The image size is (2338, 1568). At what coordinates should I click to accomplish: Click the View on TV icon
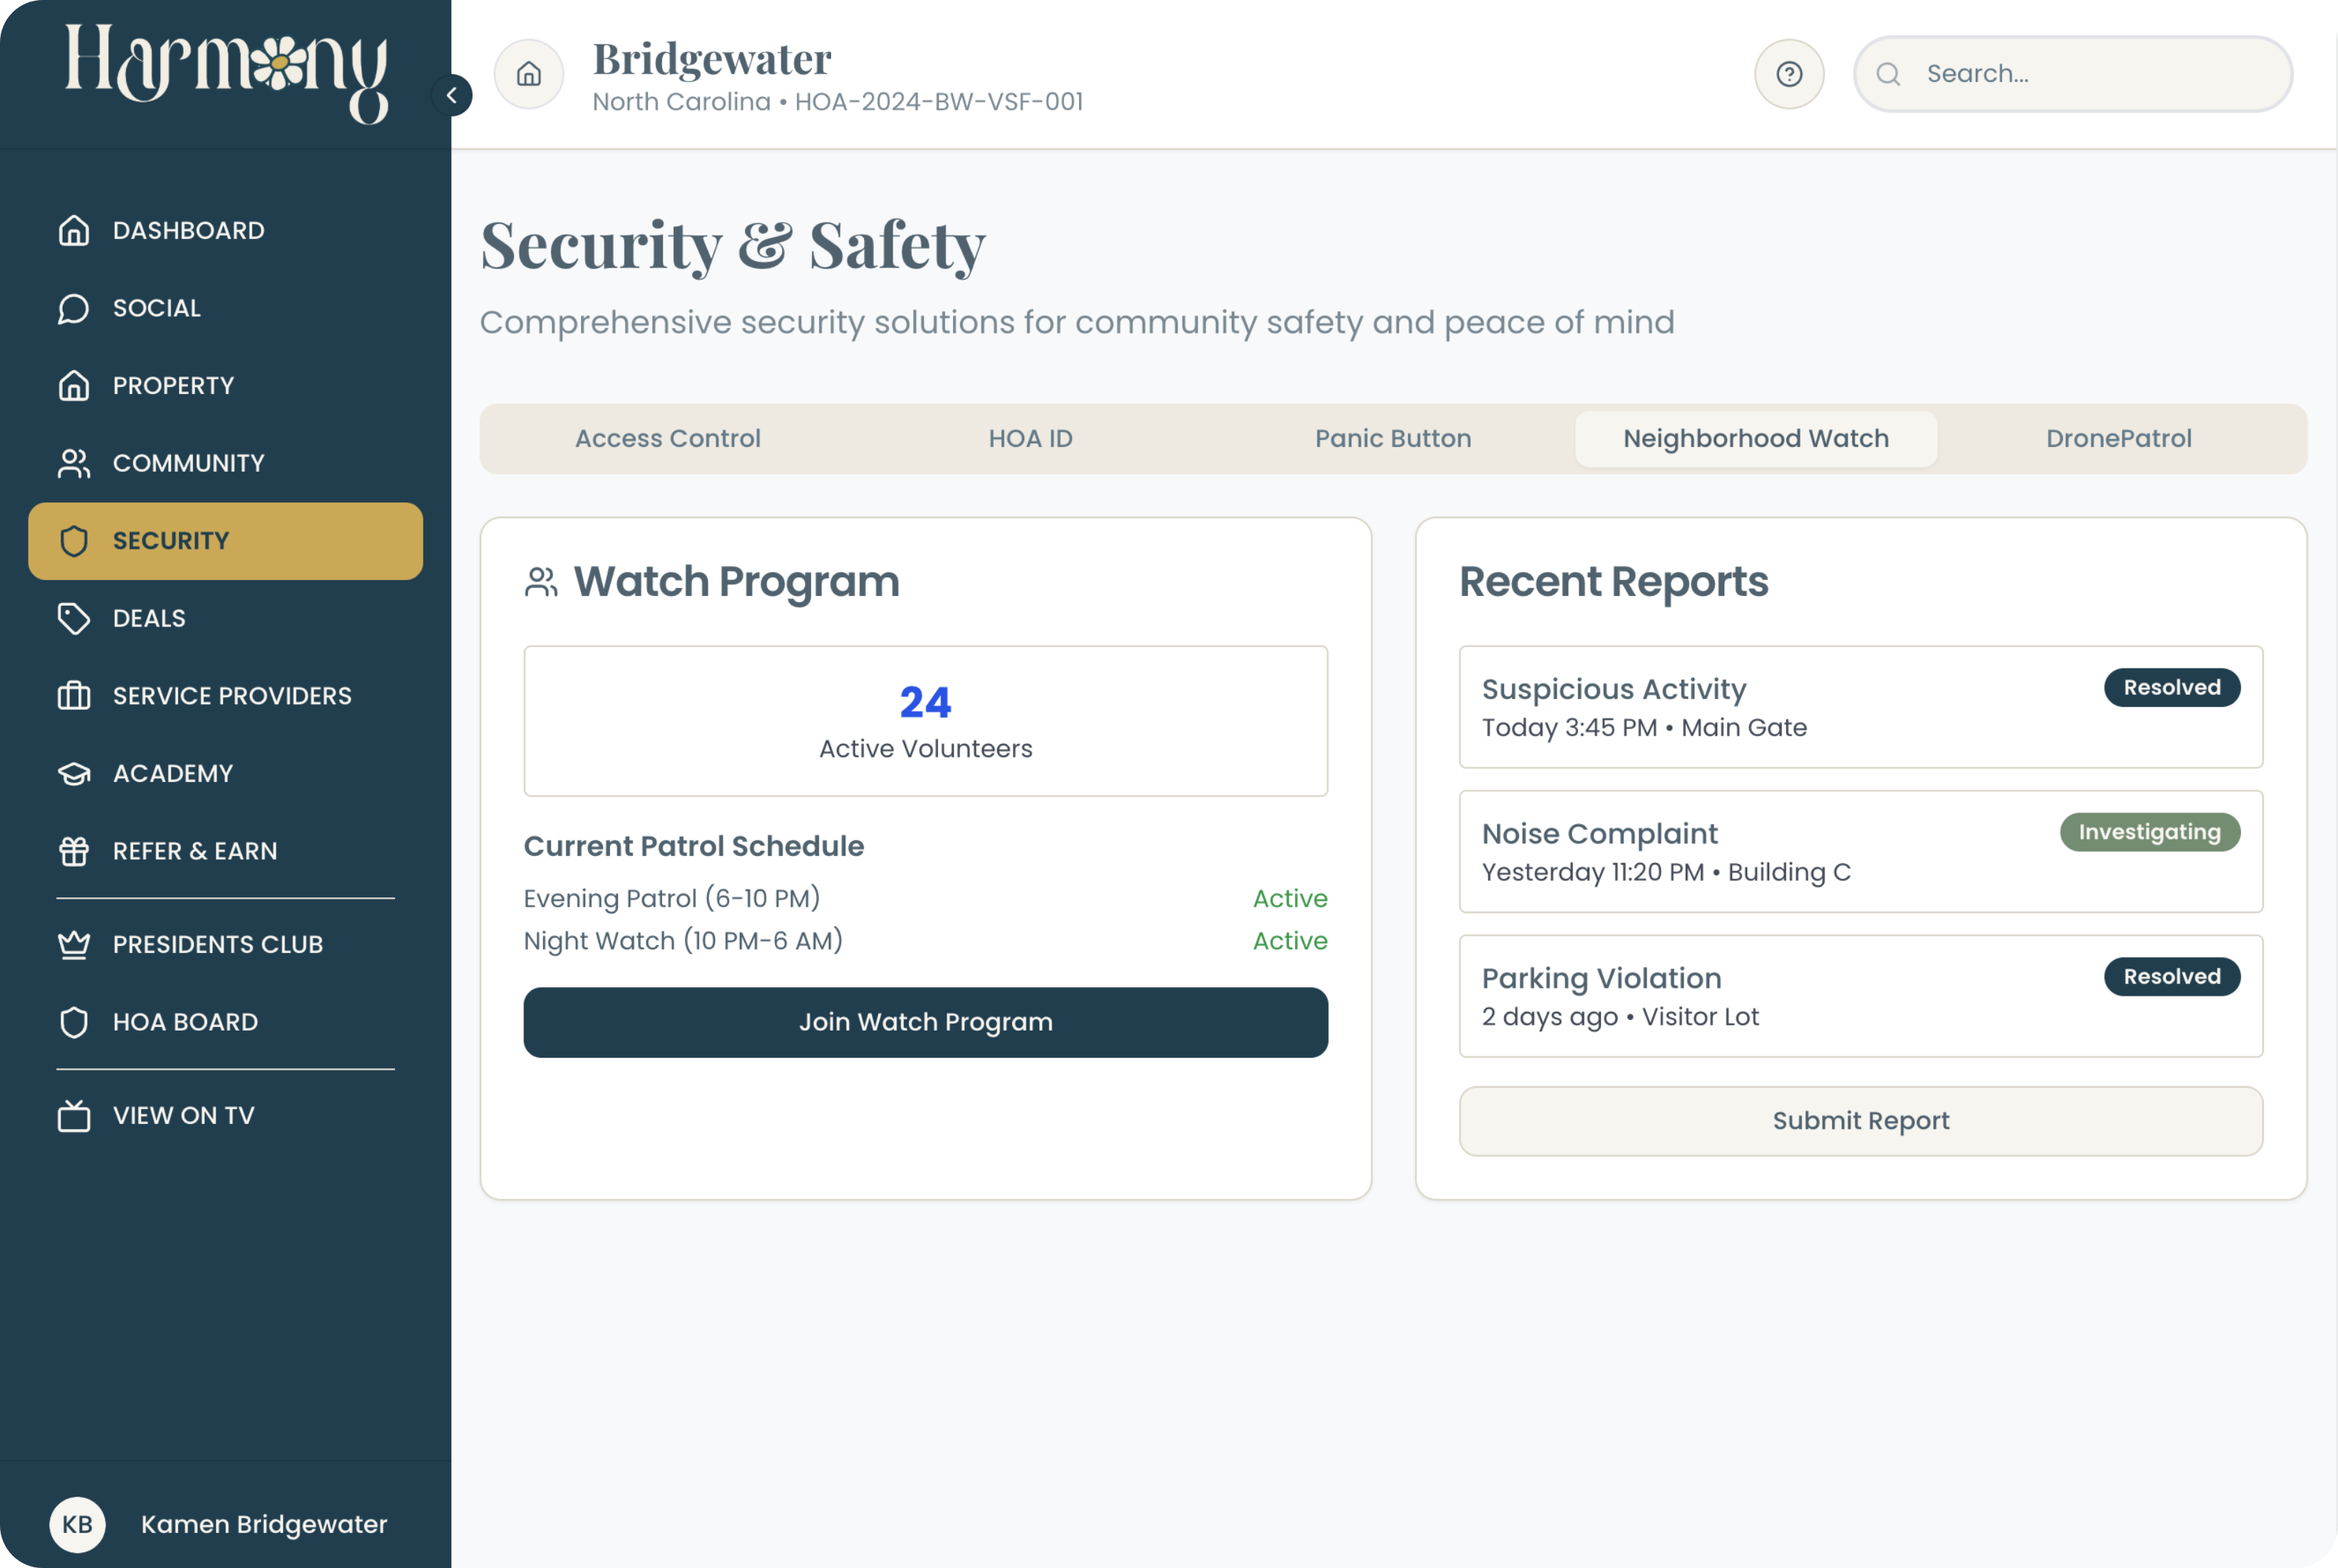pos(73,1115)
